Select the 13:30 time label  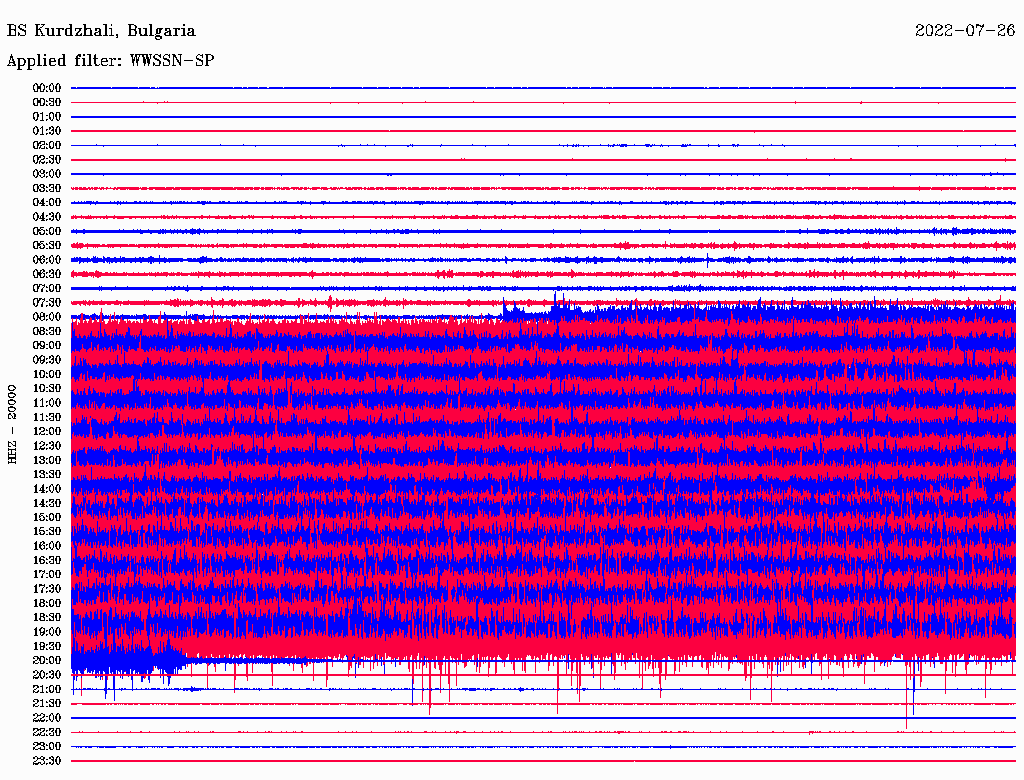click(x=47, y=475)
